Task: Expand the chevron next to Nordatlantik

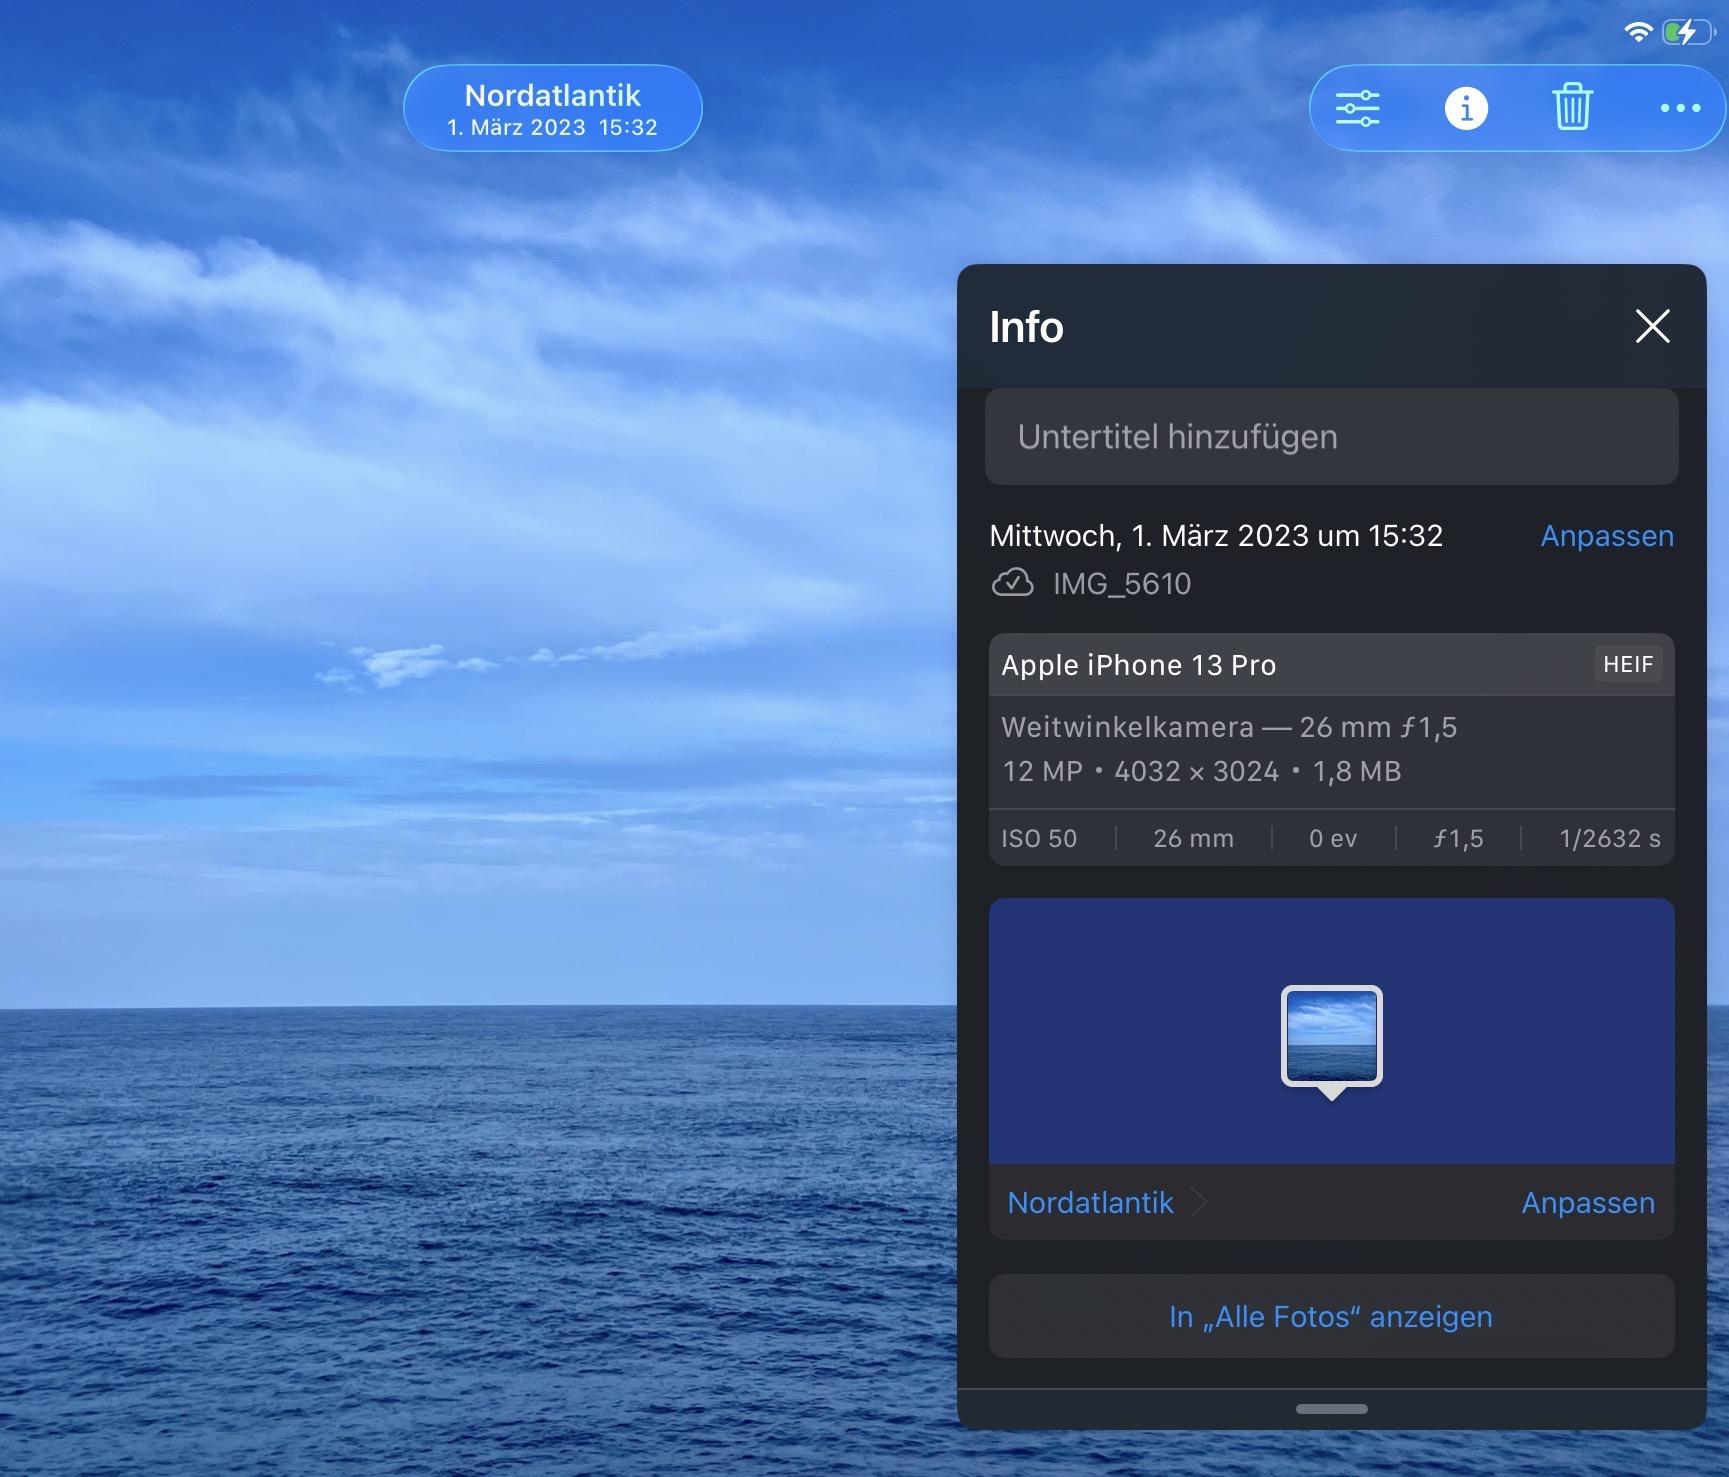Action: [x=1199, y=1202]
